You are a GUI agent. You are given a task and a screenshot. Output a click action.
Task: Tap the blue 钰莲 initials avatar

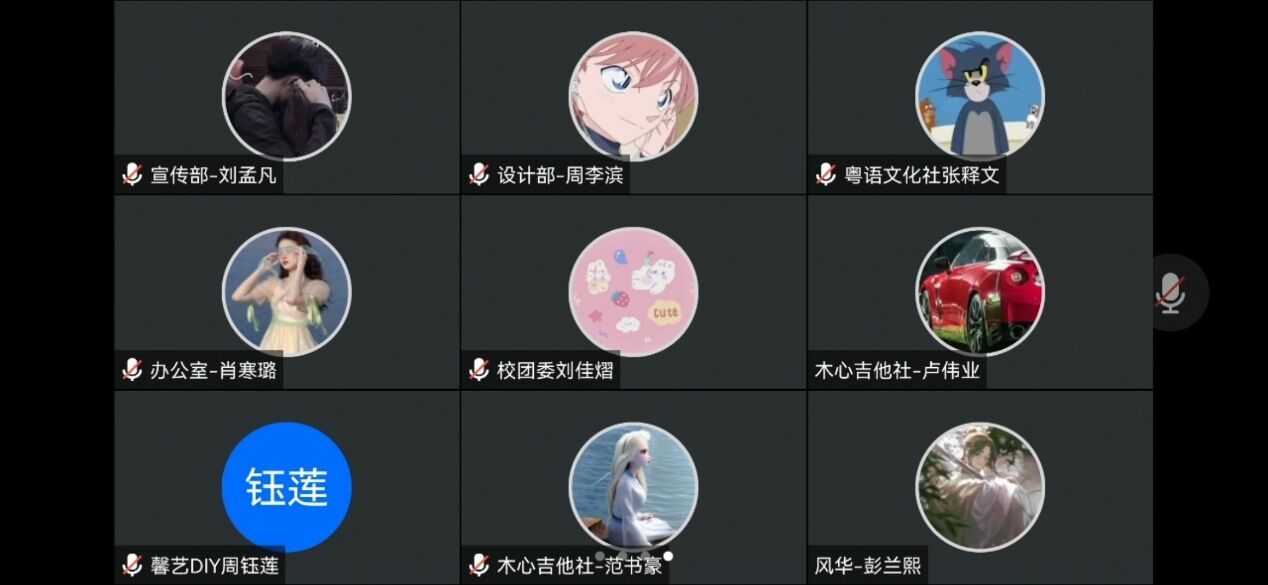[287, 487]
